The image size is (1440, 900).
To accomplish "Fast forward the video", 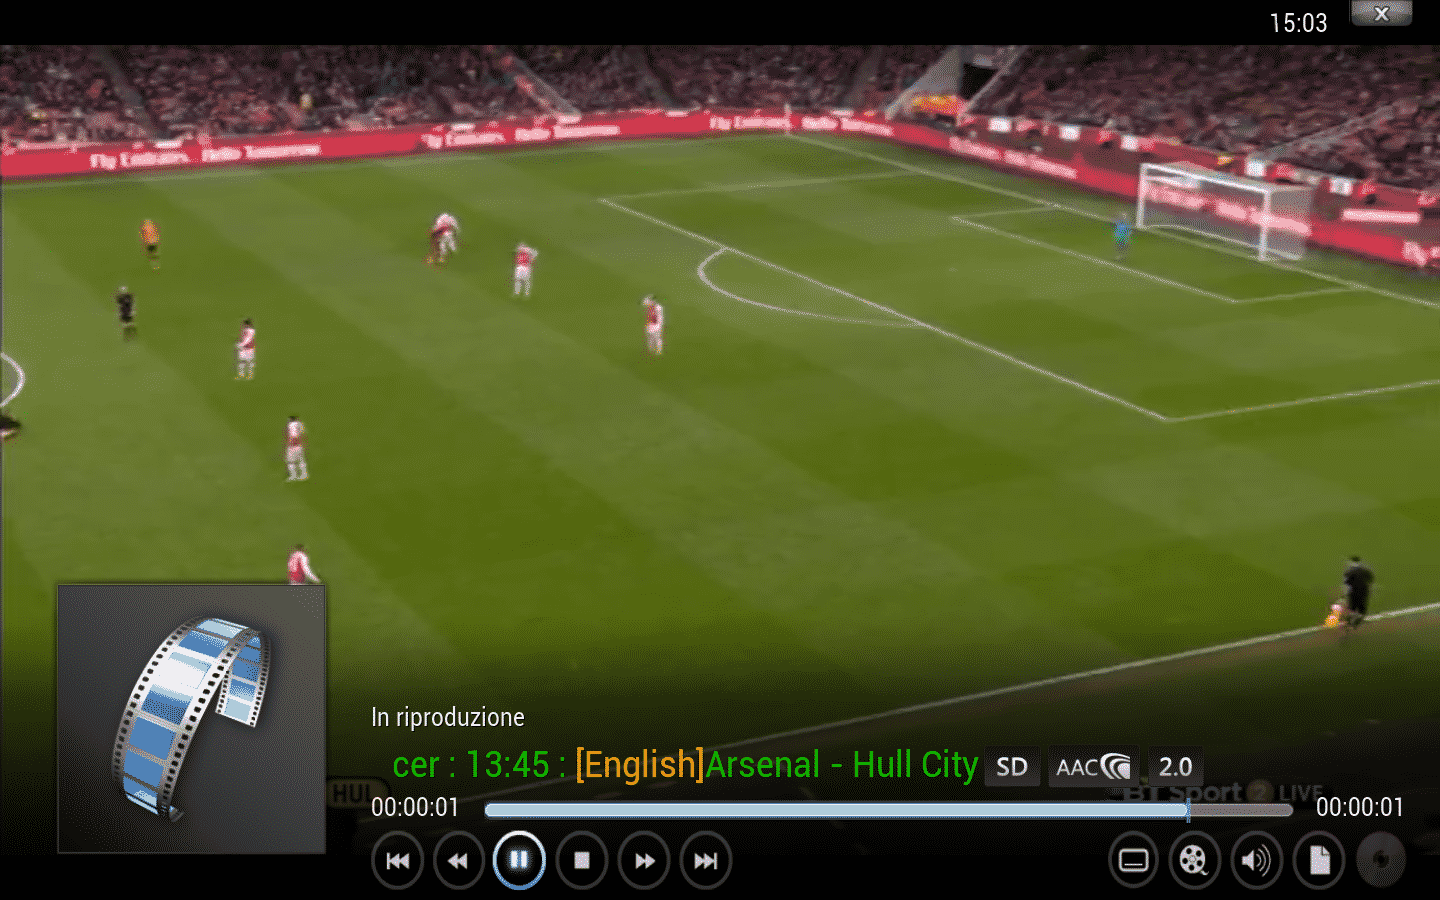I will (644, 860).
